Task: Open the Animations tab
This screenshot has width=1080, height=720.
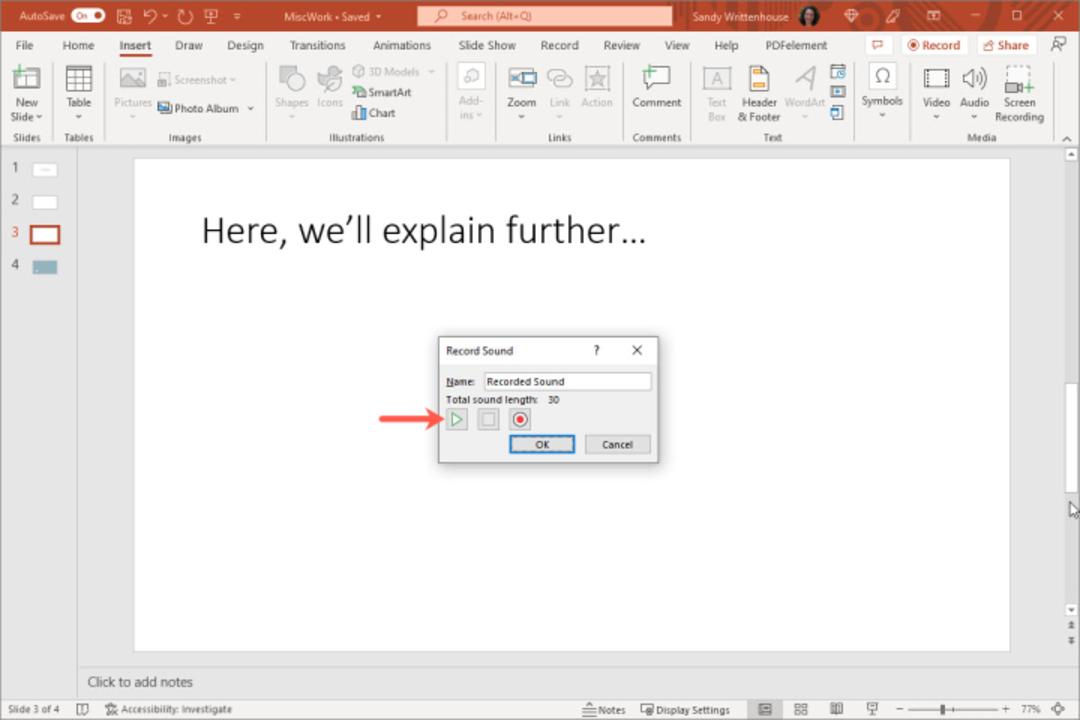Action: [402, 45]
